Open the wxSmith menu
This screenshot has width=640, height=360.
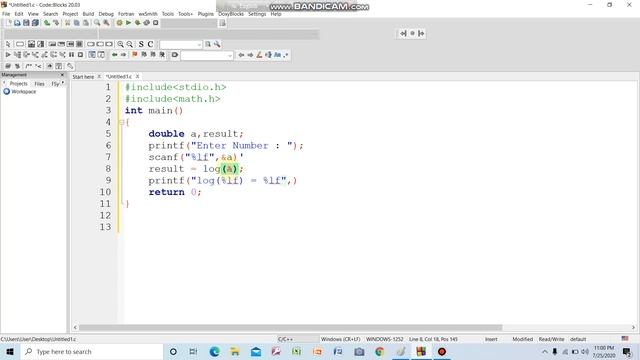(x=148, y=14)
